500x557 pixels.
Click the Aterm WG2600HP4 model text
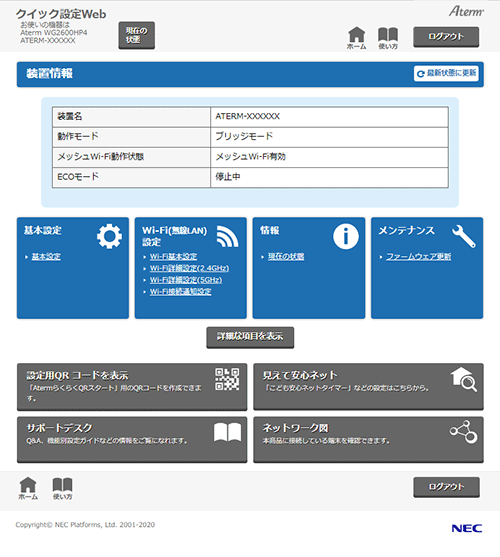coord(54,33)
